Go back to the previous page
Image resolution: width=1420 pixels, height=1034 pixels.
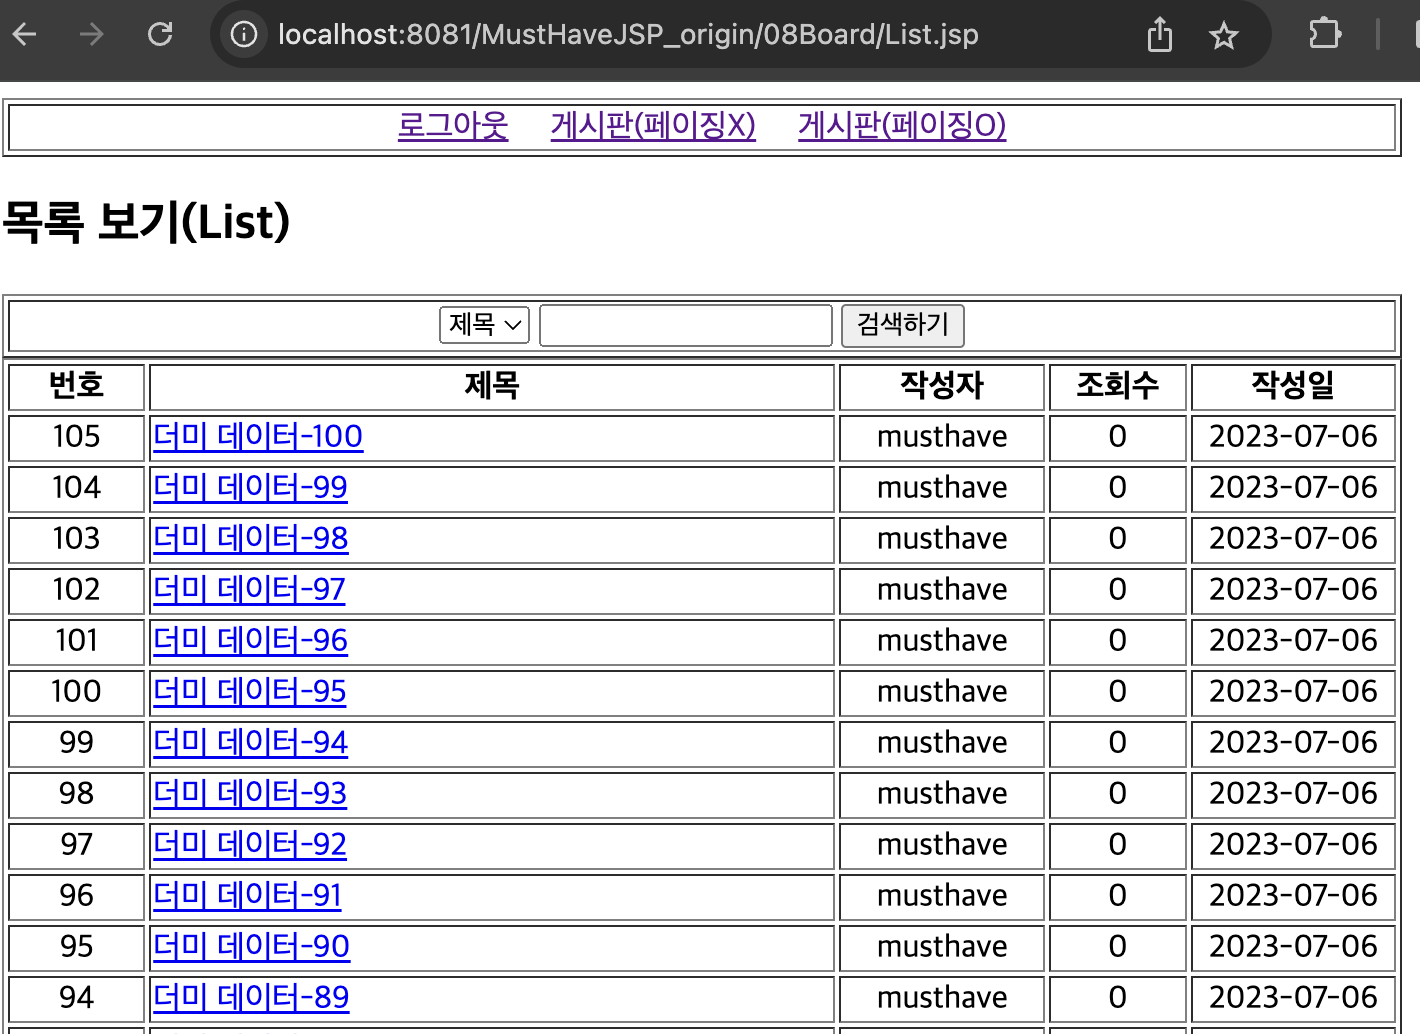[25, 35]
